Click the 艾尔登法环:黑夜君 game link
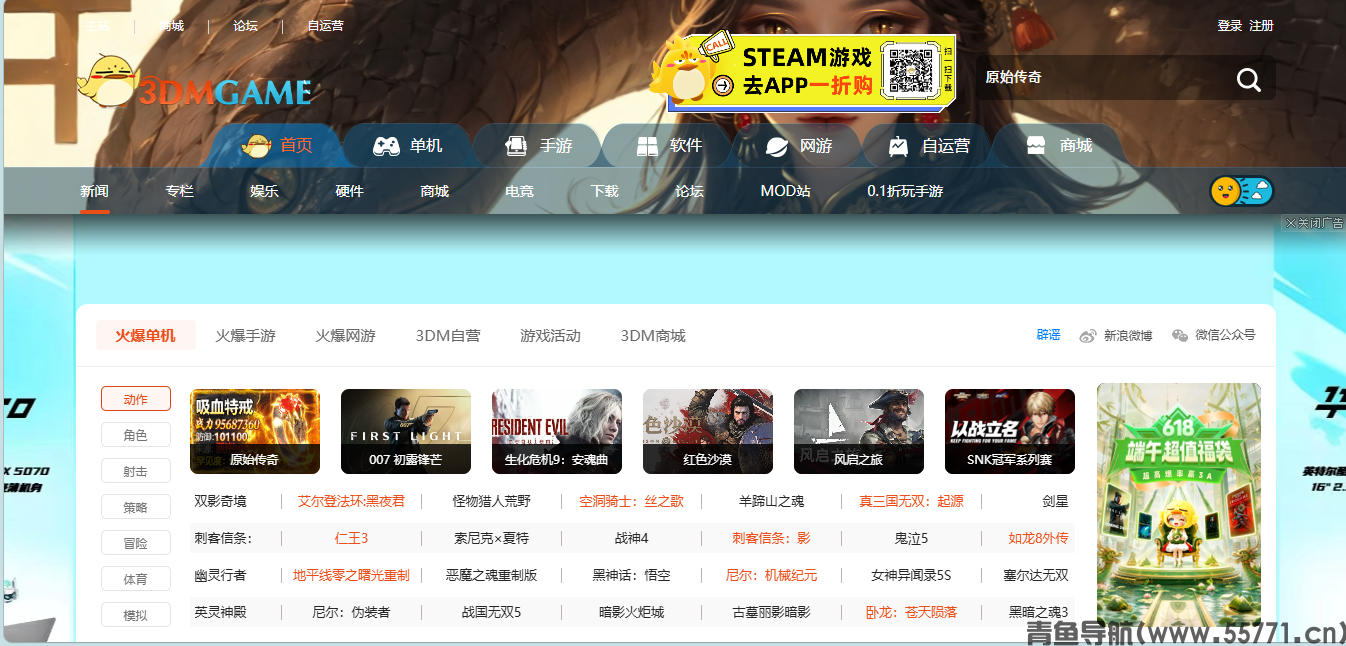 pos(351,501)
